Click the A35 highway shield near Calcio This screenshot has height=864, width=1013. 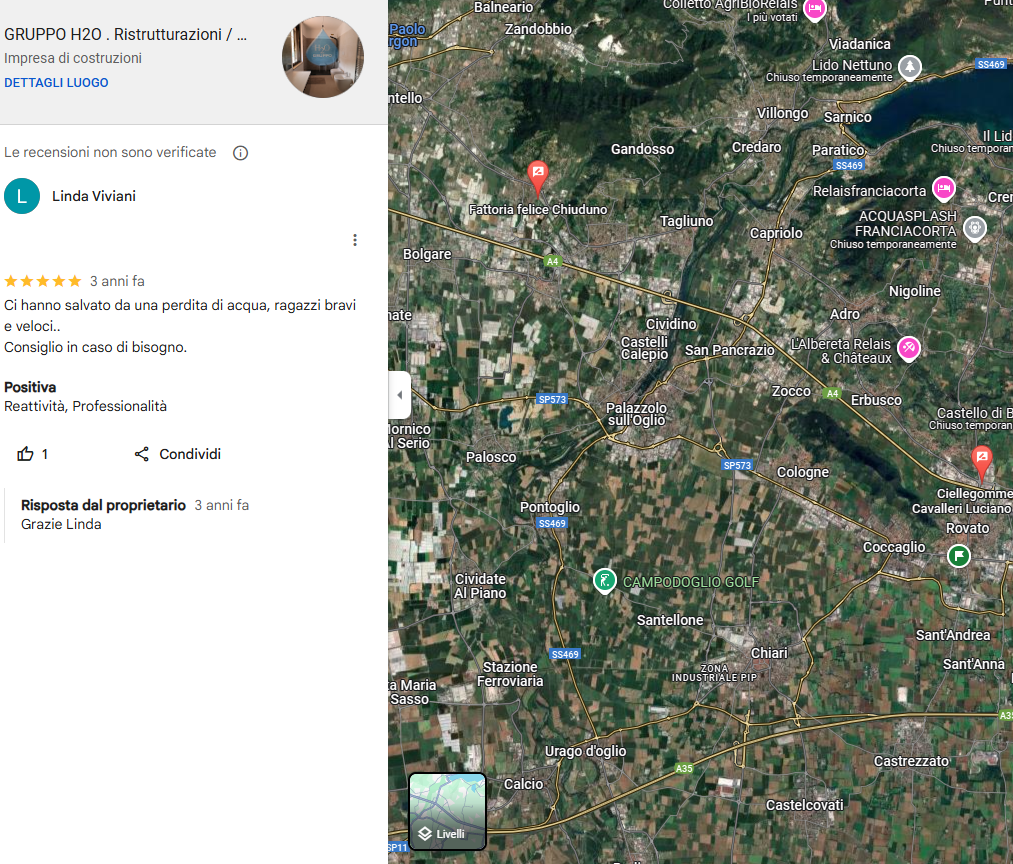pyautogui.click(x=684, y=768)
